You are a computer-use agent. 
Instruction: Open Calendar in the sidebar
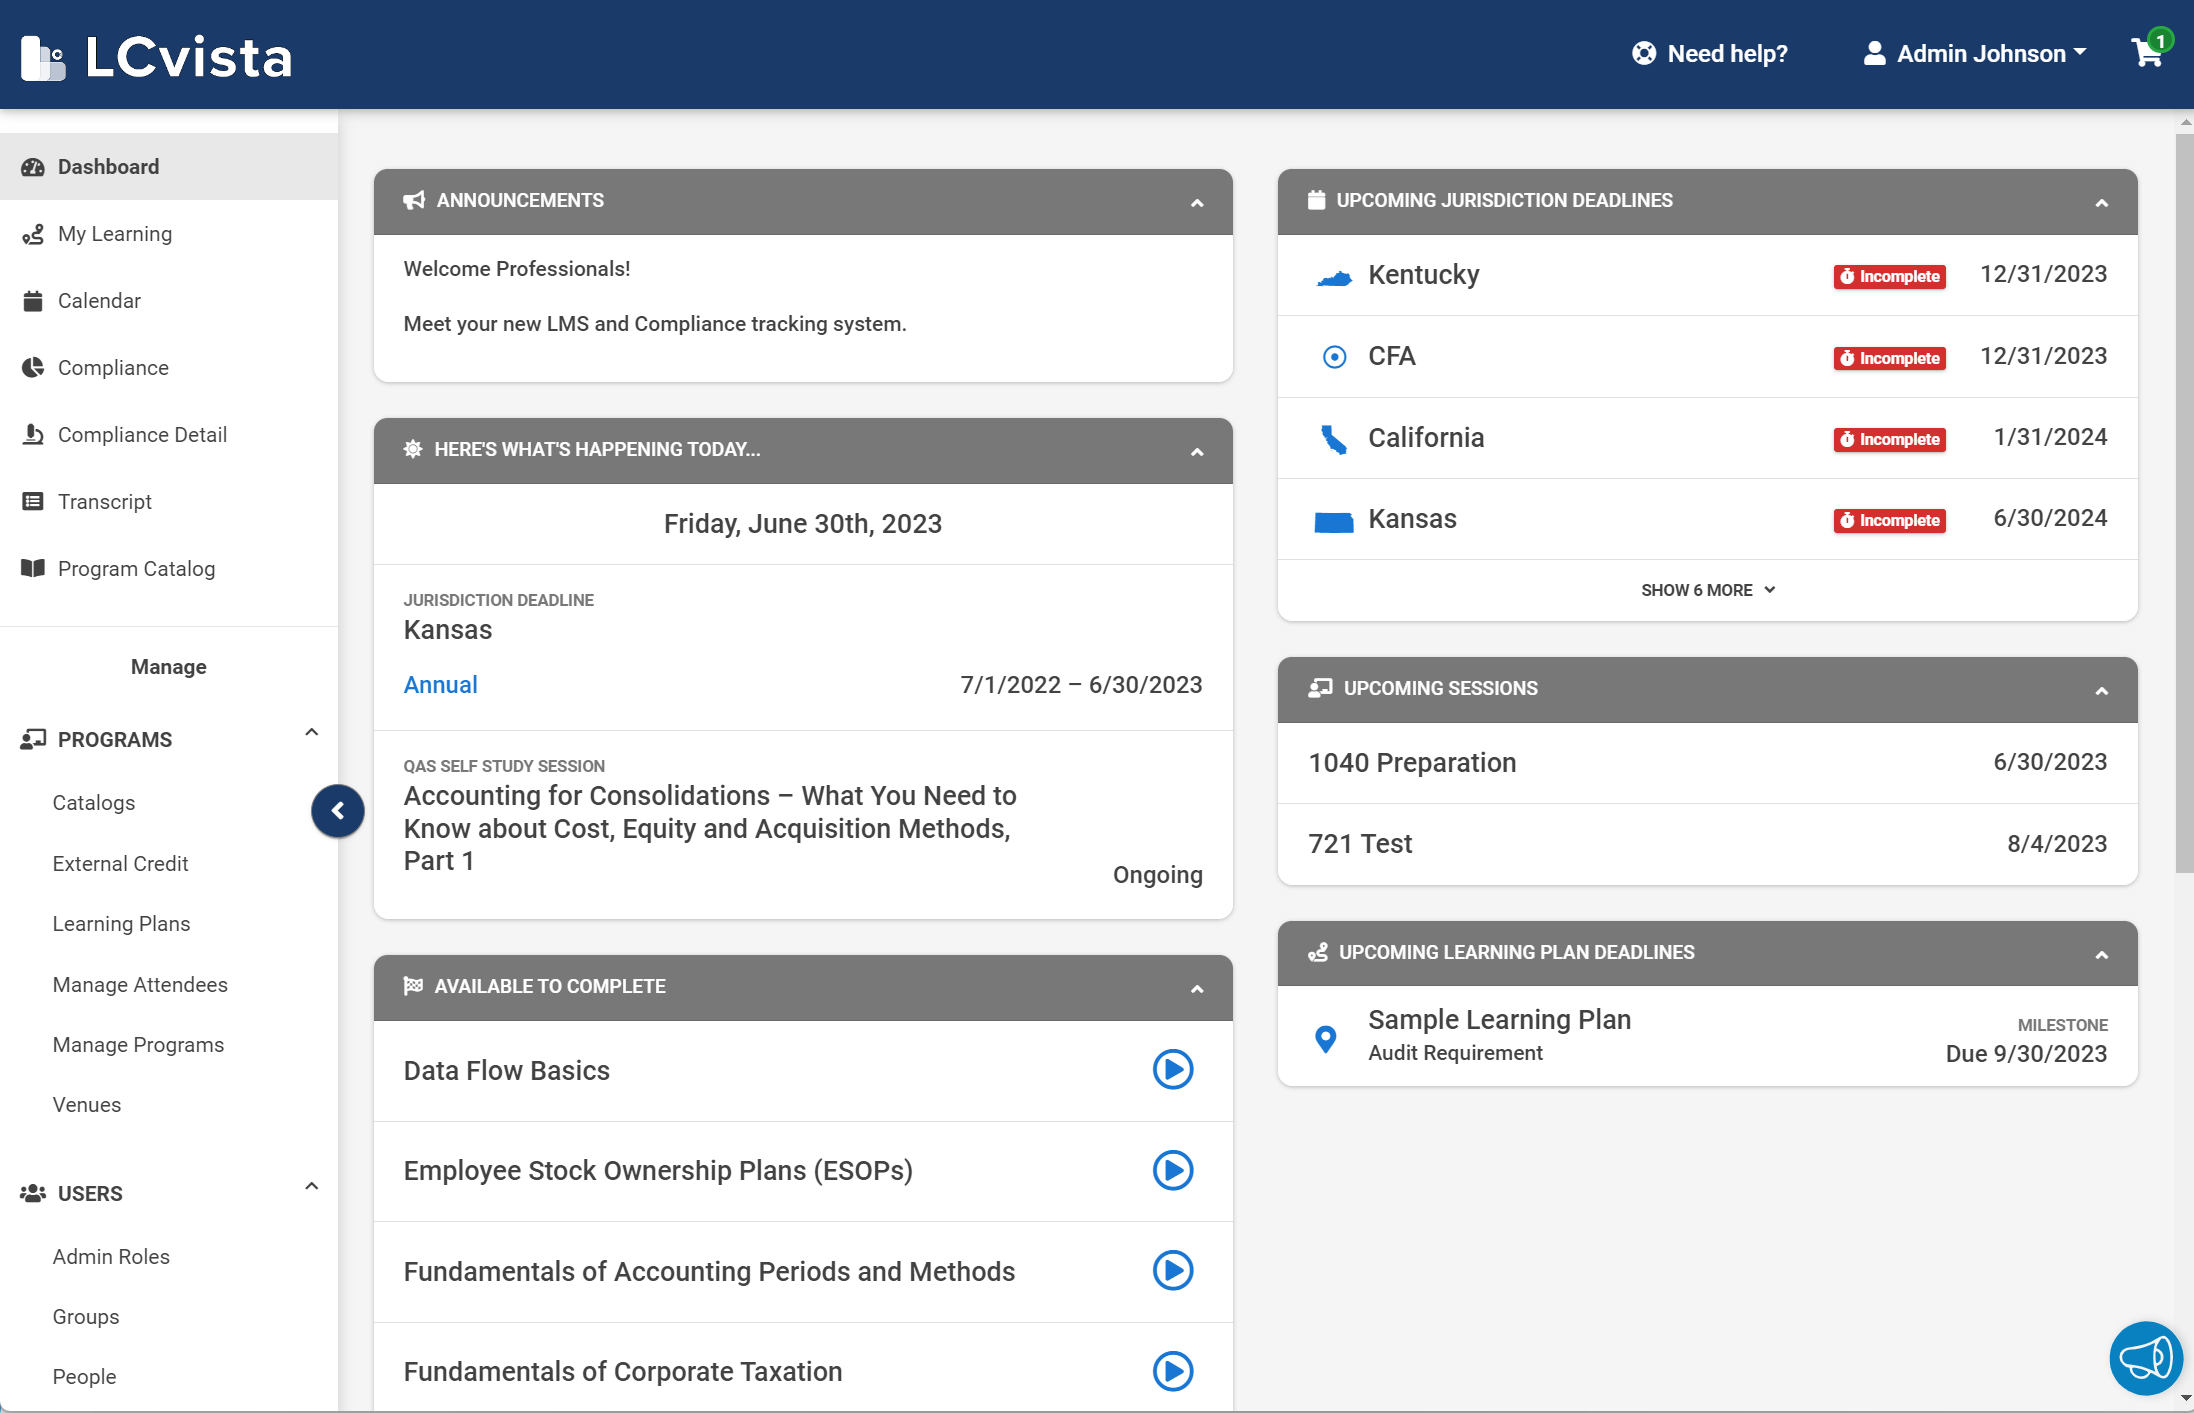[169, 301]
